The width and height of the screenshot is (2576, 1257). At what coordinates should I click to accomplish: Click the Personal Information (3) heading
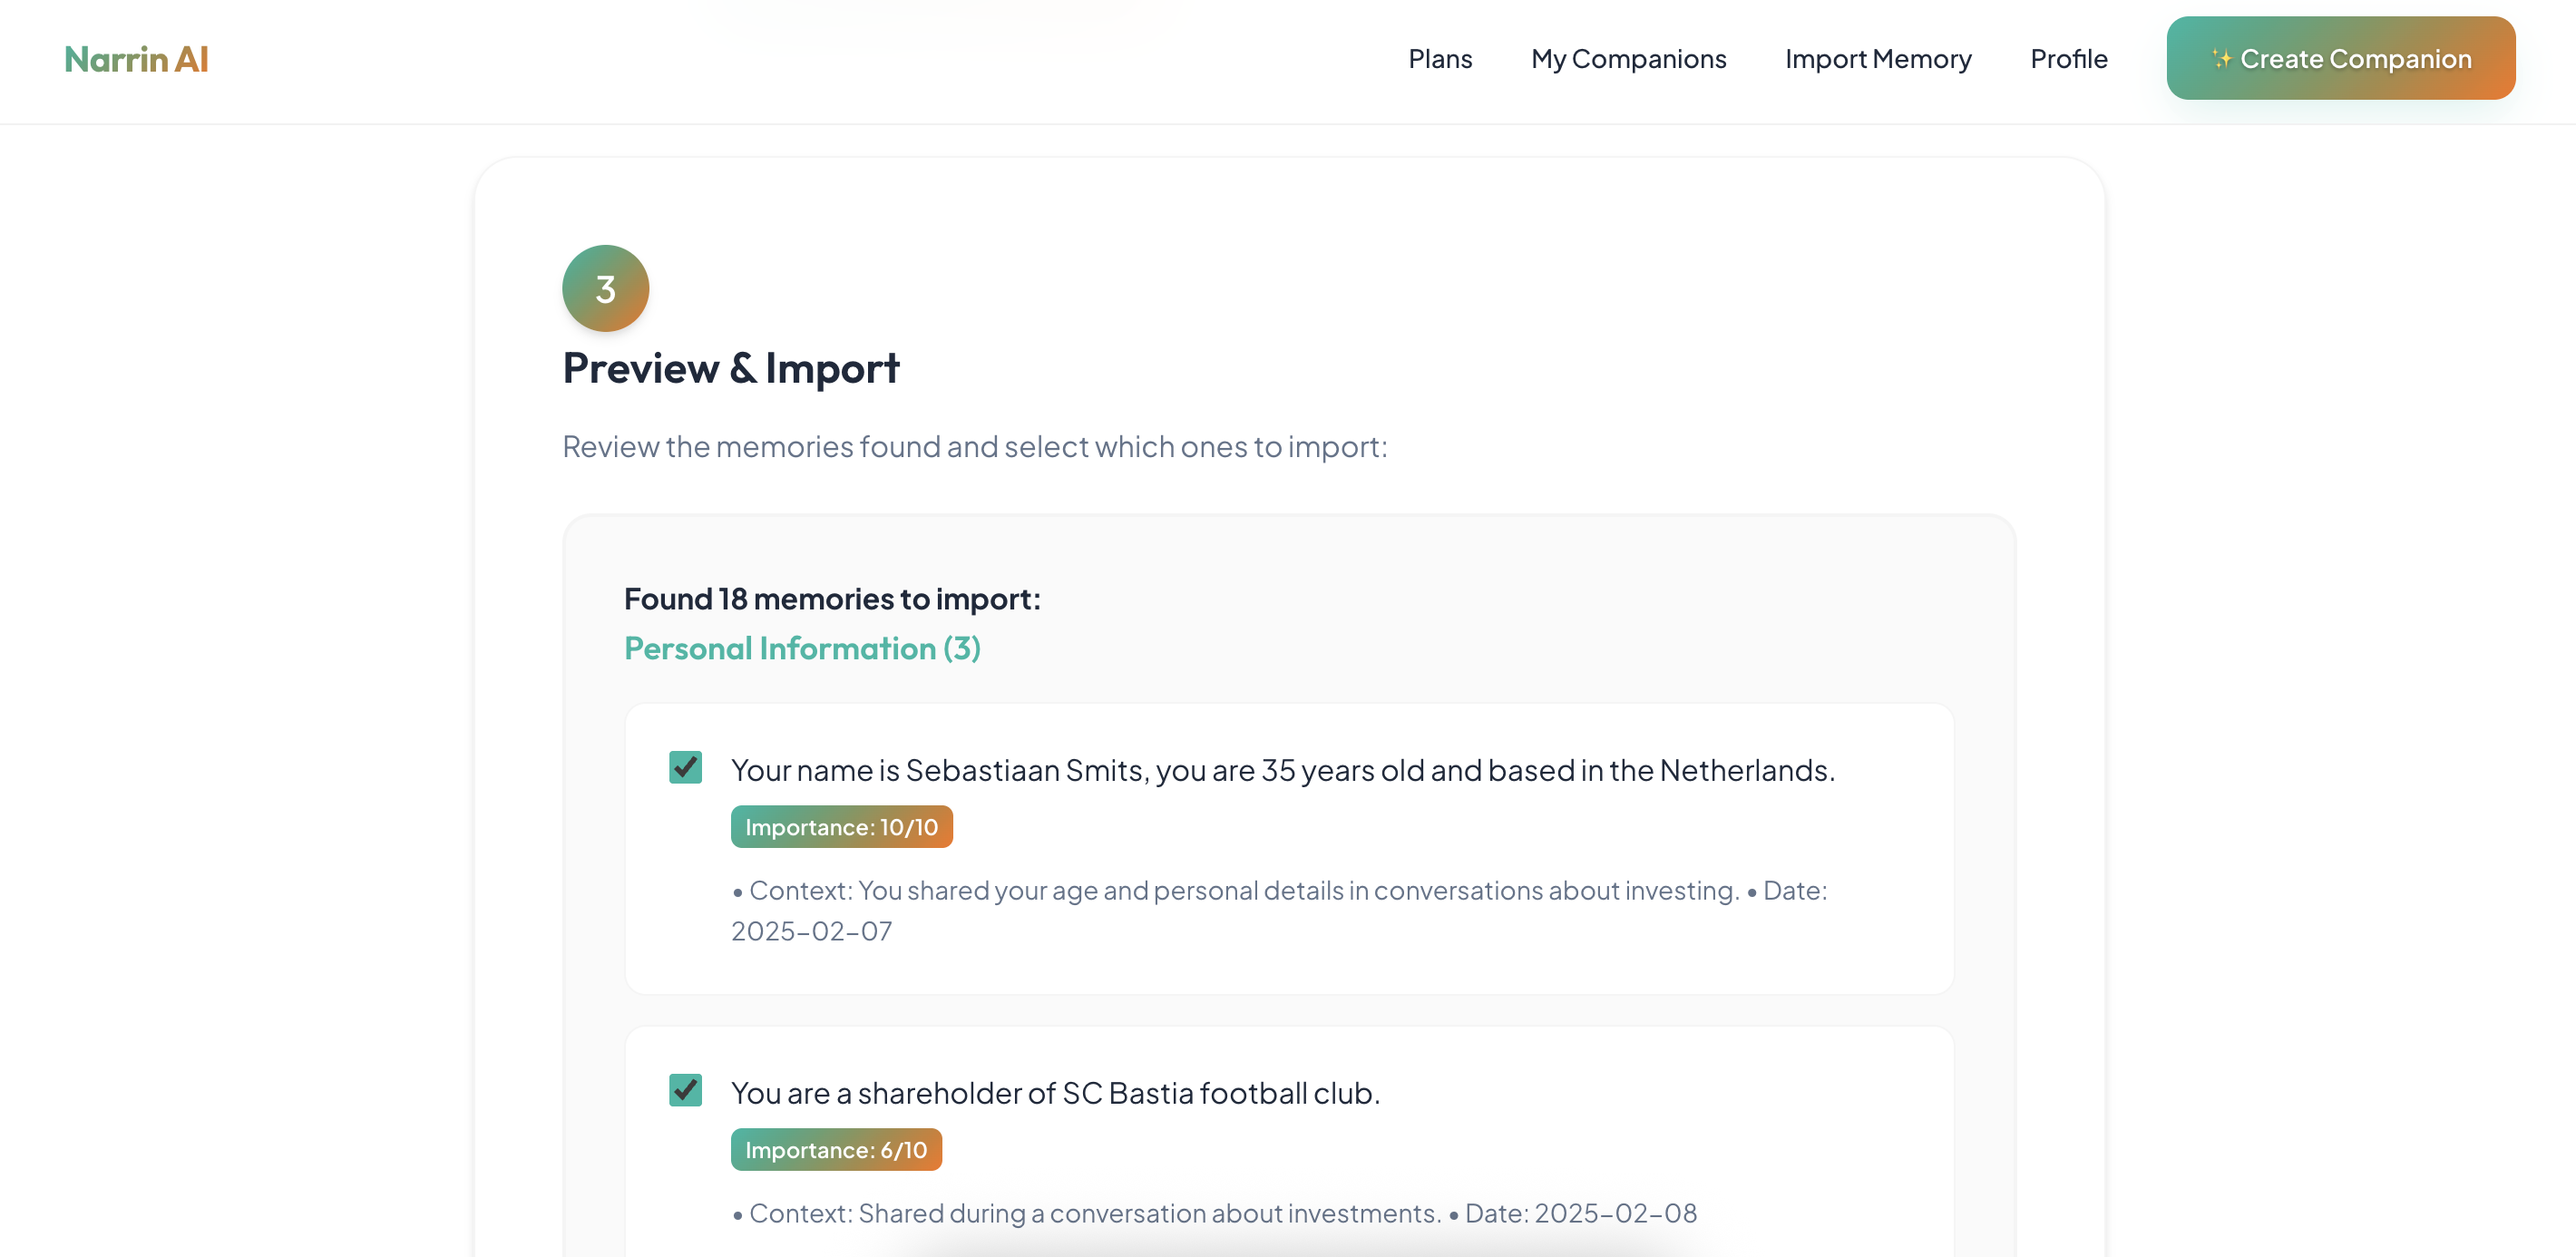(802, 648)
